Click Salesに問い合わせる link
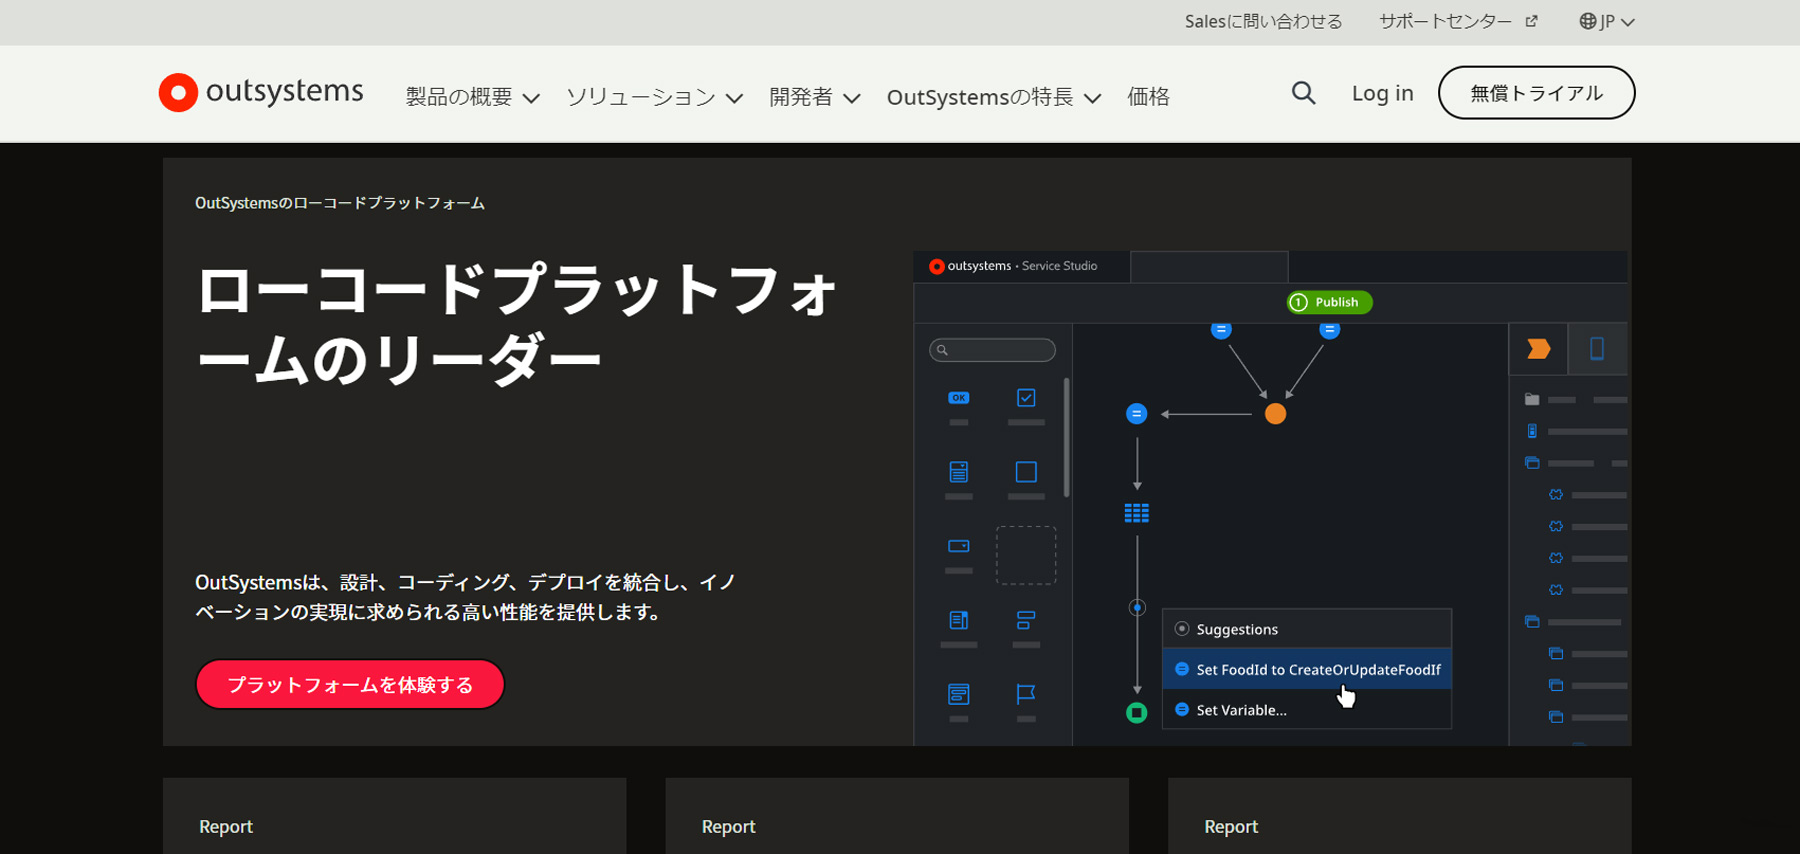The width and height of the screenshot is (1800, 854). pos(1263,21)
